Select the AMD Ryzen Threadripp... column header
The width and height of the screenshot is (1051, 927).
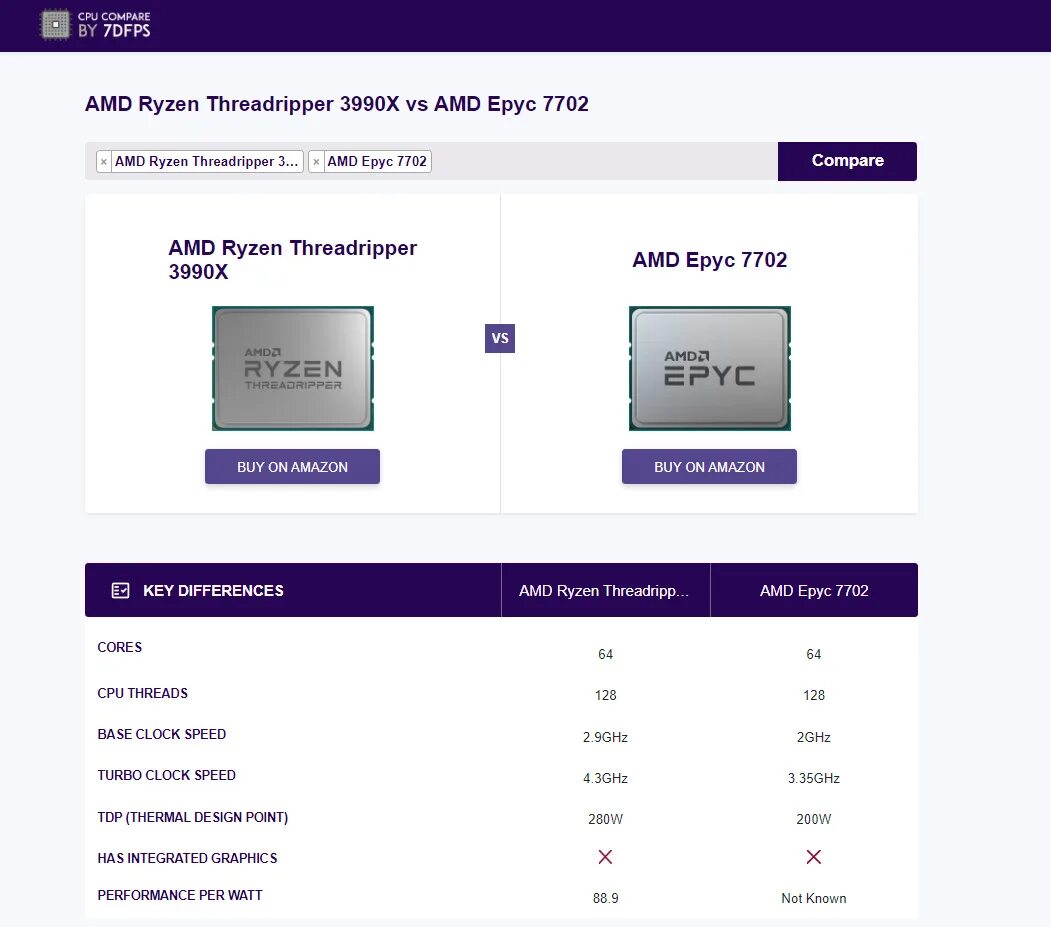click(x=605, y=591)
